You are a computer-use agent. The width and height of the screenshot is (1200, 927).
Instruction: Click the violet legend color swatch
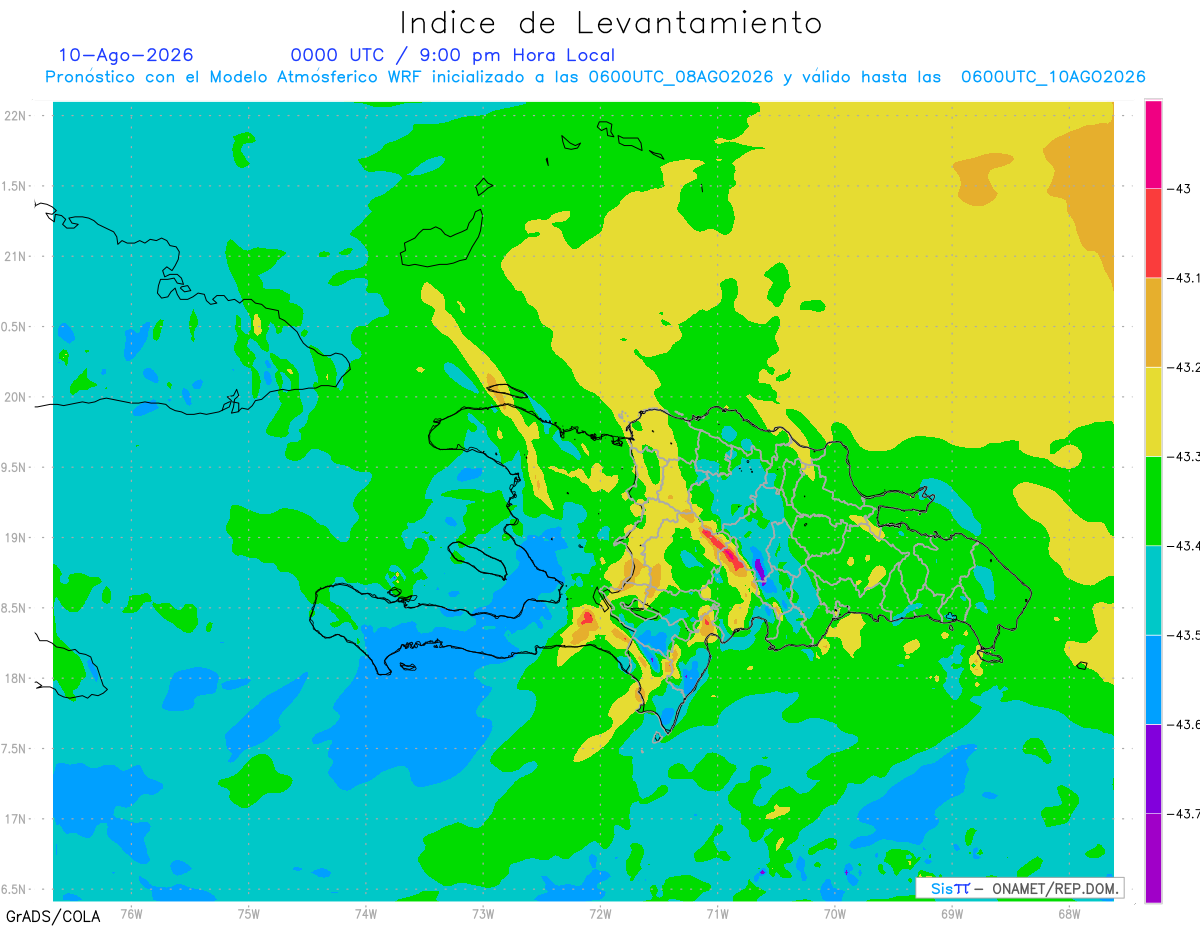click(1153, 768)
